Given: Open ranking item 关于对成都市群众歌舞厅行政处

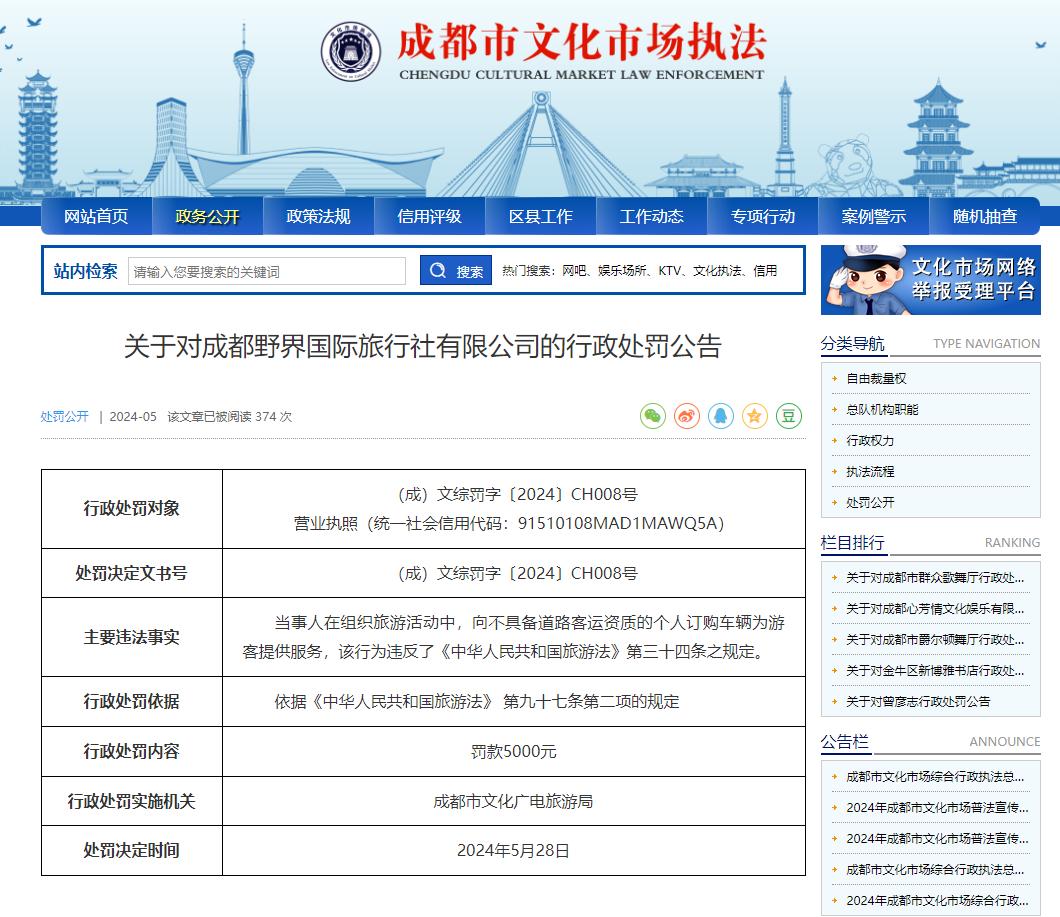Looking at the screenshot, I should click(x=935, y=578).
